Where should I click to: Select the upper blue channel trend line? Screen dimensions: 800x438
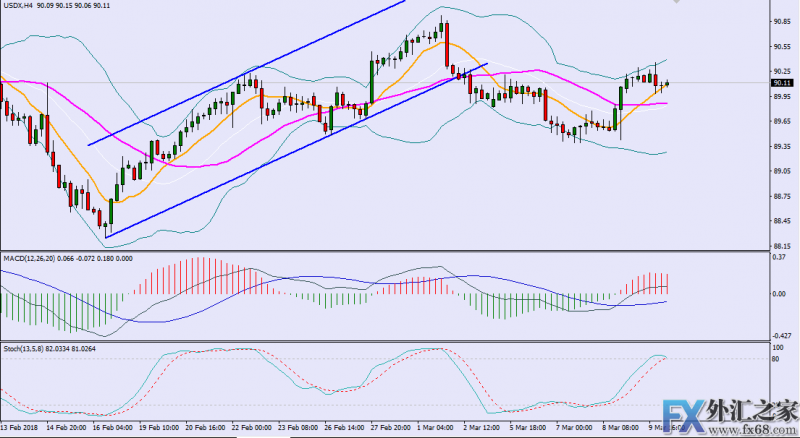[x=250, y=72]
